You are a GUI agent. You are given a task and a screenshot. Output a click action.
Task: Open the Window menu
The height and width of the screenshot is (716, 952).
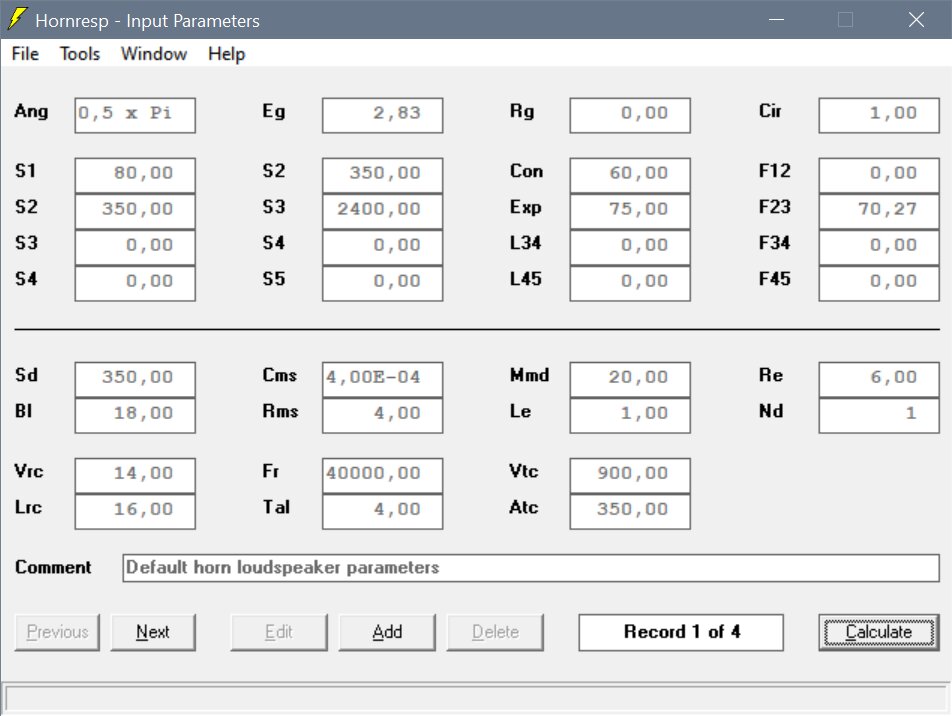(x=152, y=54)
